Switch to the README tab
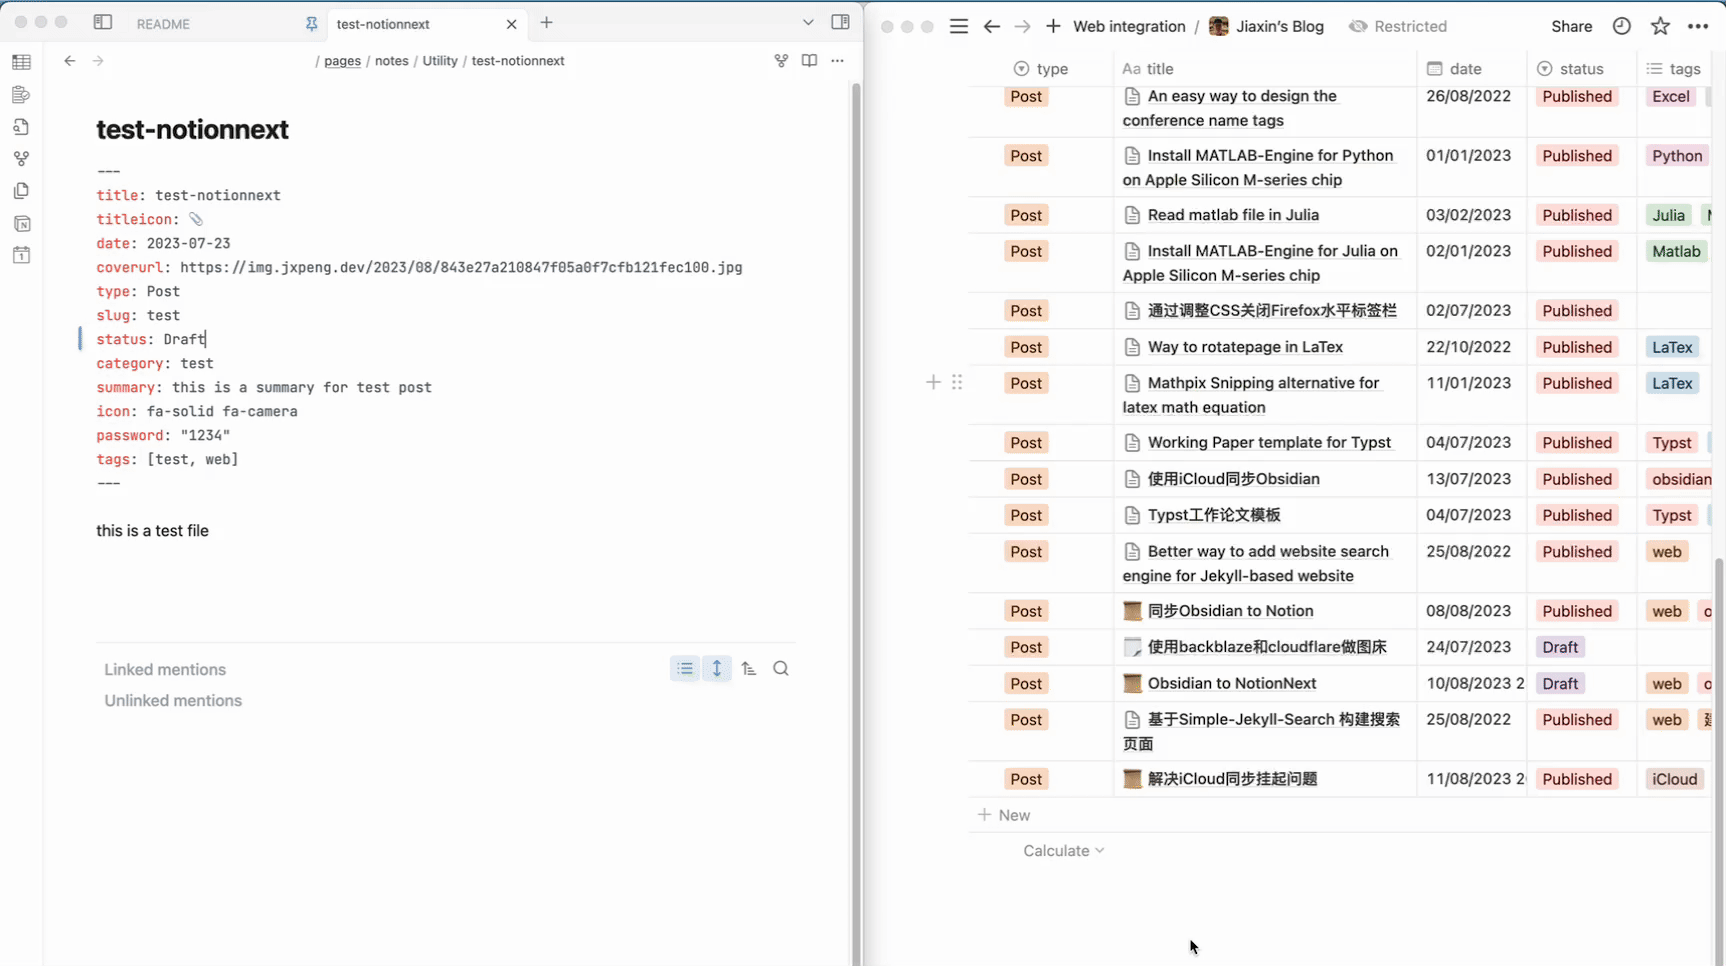Image resolution: width=1726 pixels, height=966 pixels. pos(163,24)
